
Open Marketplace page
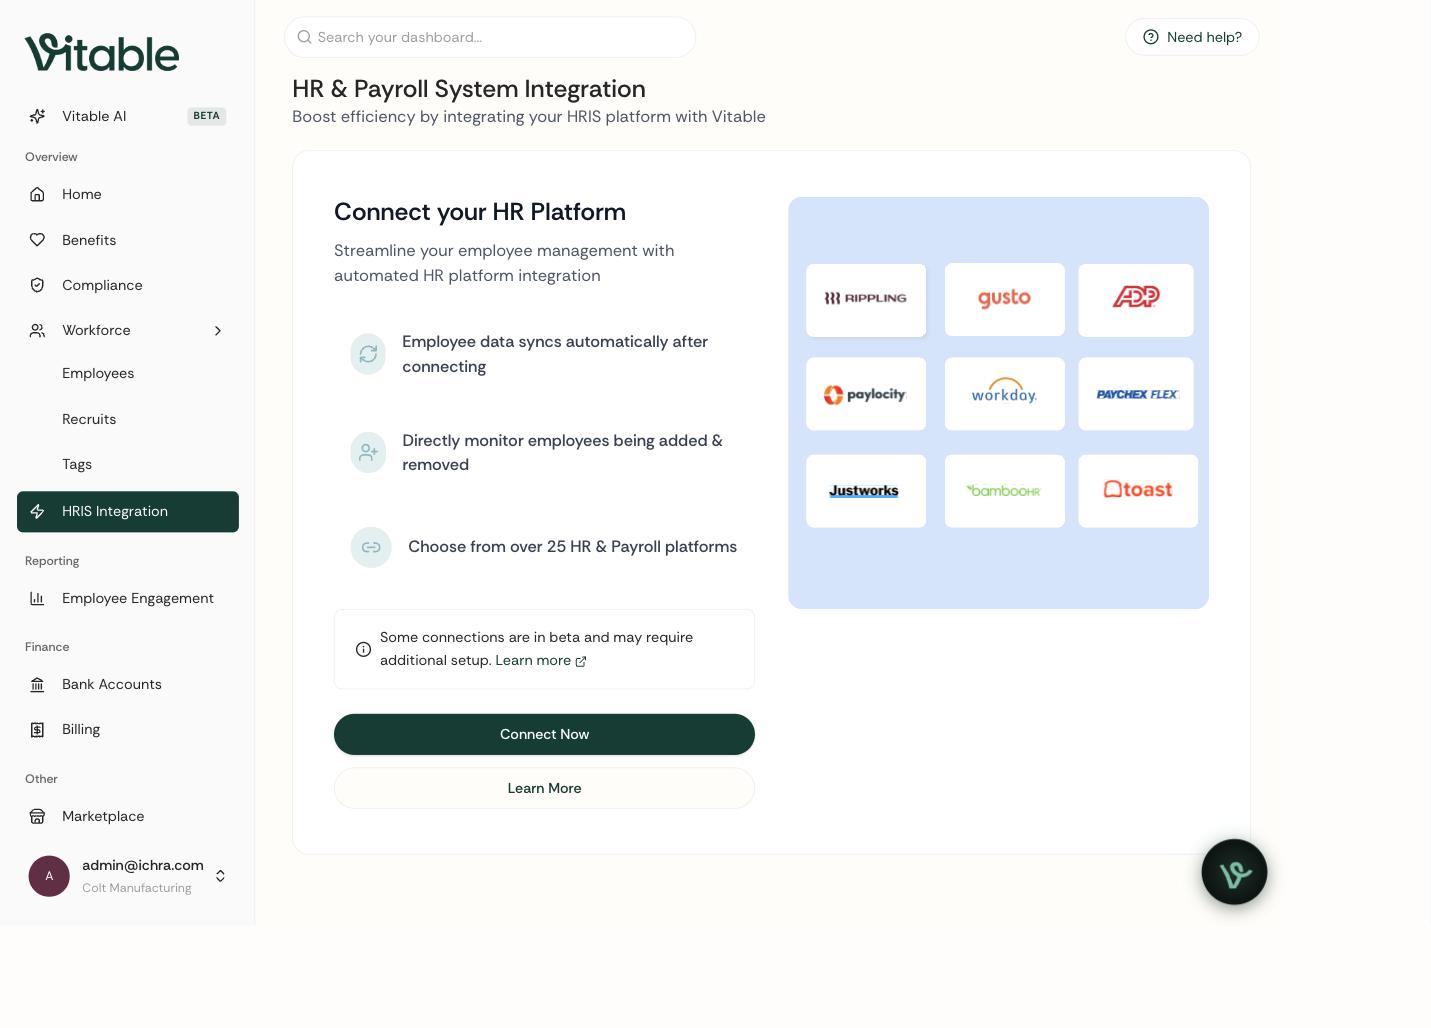(x=128, y=816)
